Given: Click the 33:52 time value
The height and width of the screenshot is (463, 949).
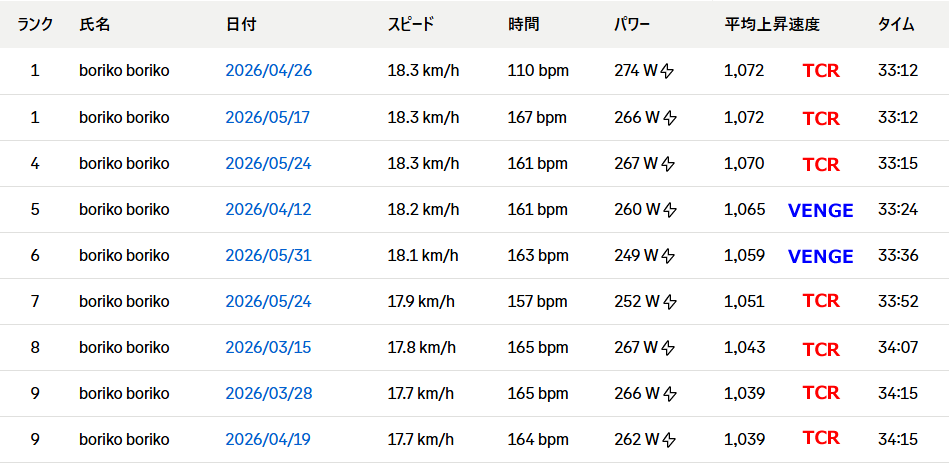Looking at the screenshot, I should click(x=898, y=301).
